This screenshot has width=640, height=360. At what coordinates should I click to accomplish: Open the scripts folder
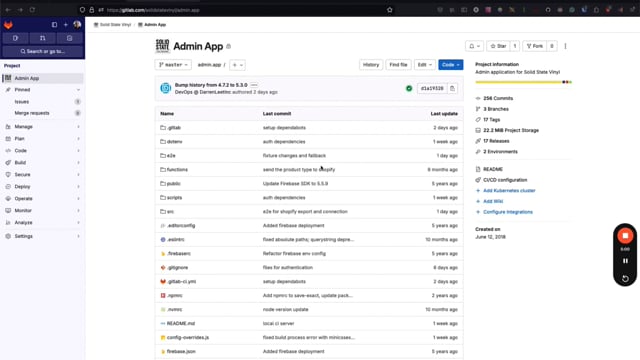pyautogui.click(x=174, y=198)
